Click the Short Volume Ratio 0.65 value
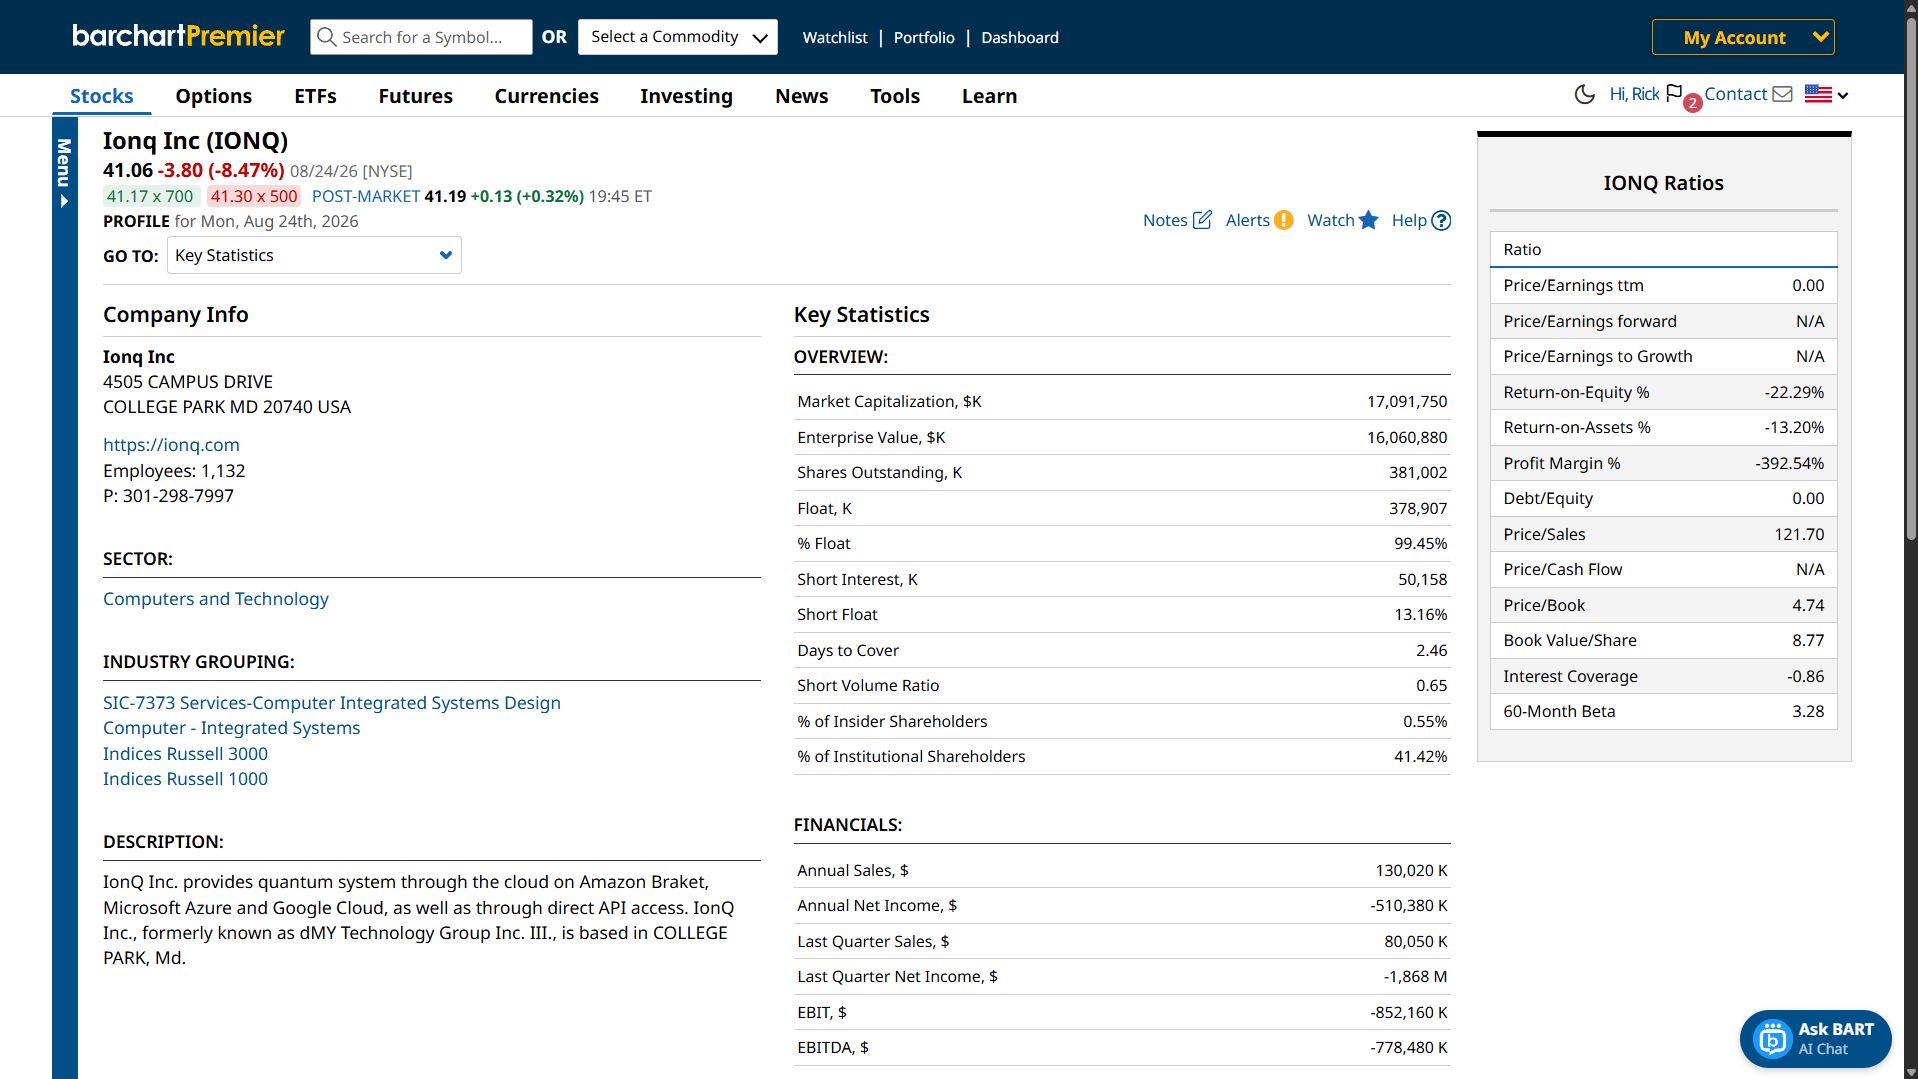Screen dimensions: 1918x1079 [x=1431, y=685]
